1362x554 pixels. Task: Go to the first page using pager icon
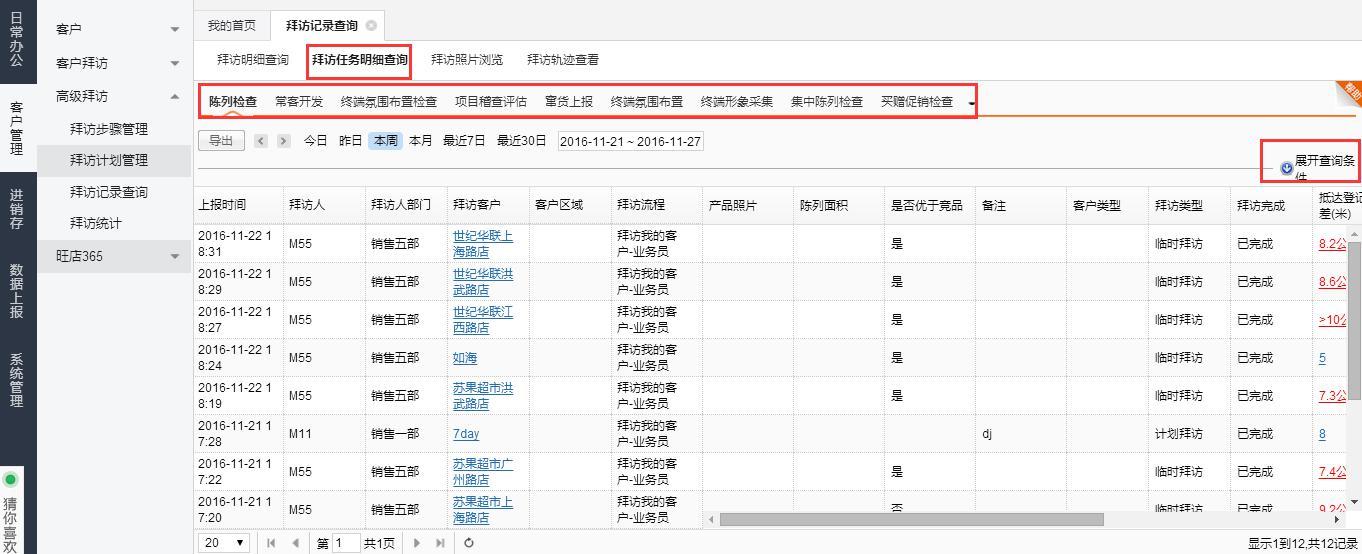pyautogui.click(x=271, y=543)
